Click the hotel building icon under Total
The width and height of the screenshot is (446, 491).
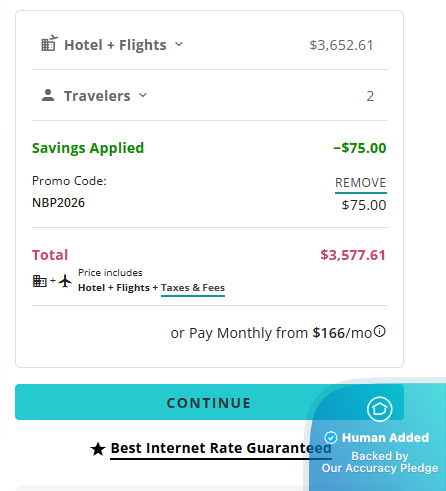click(40, 281)
